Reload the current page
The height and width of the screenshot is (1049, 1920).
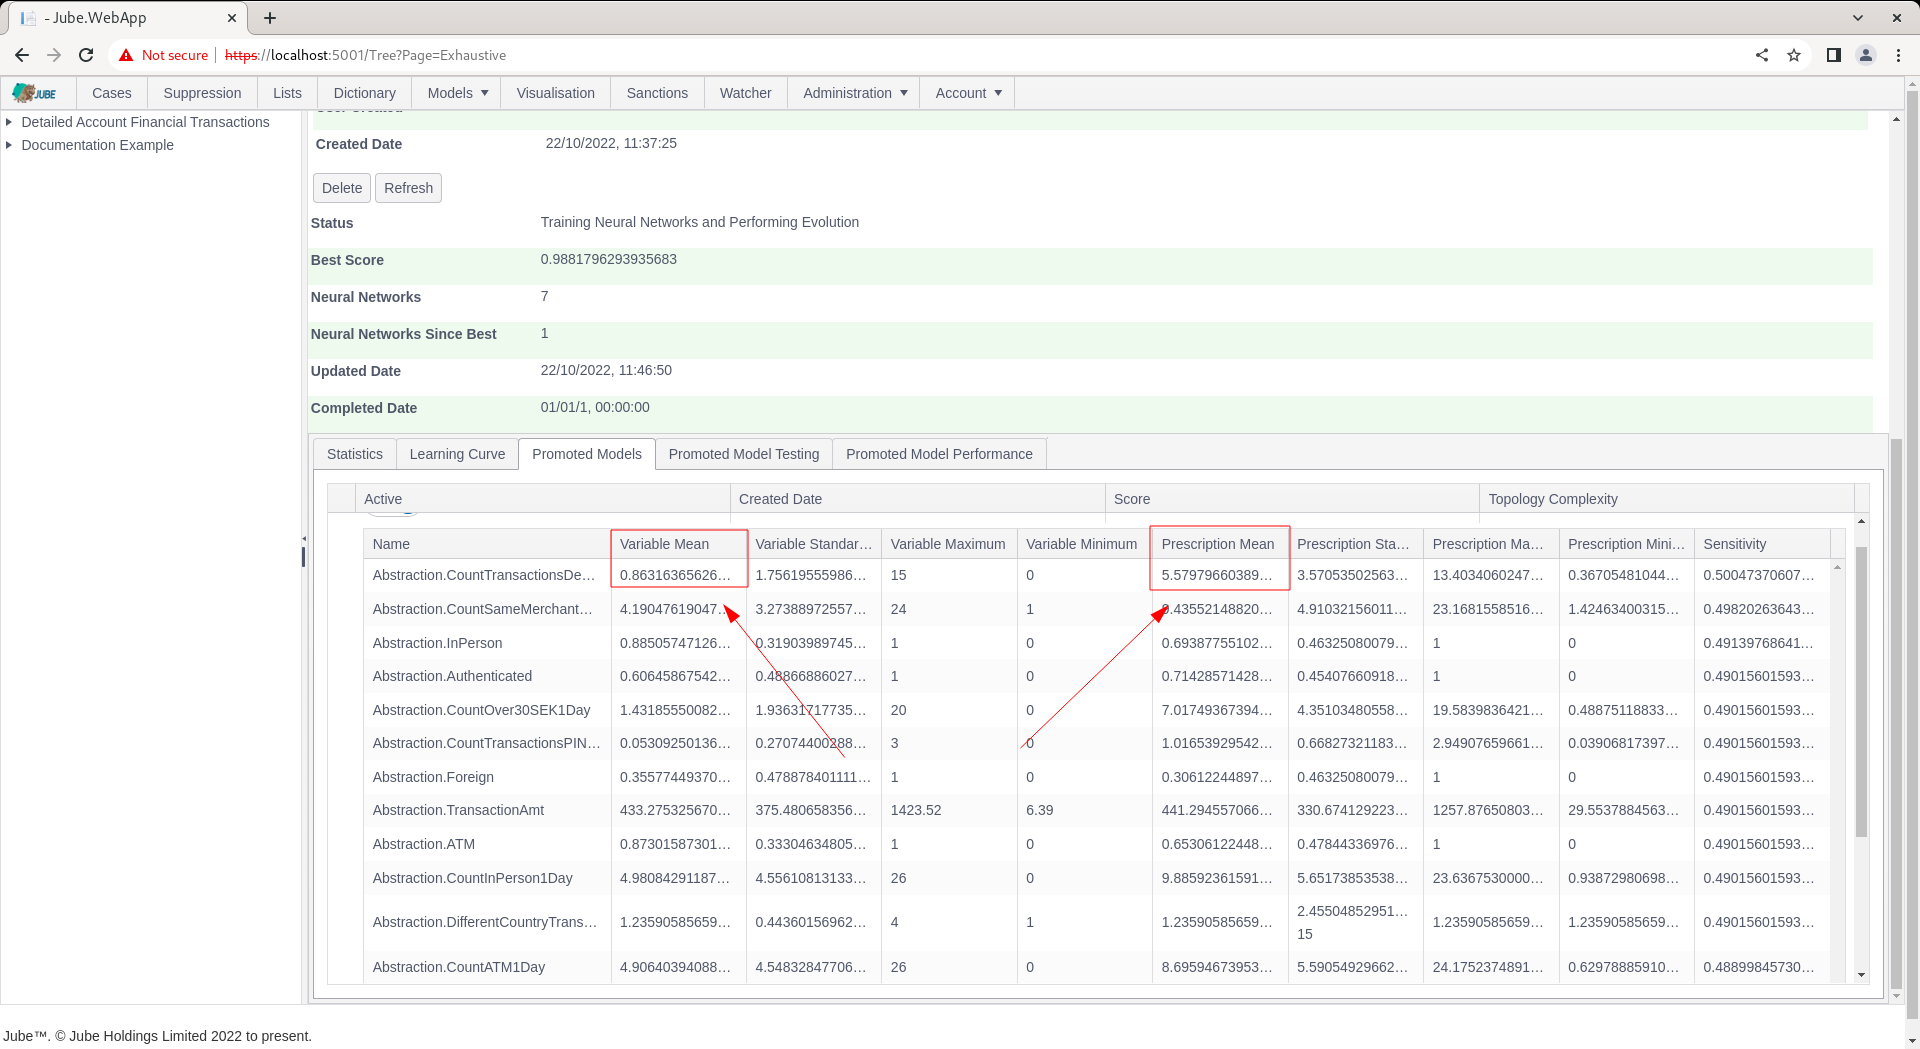coord(86,55)
